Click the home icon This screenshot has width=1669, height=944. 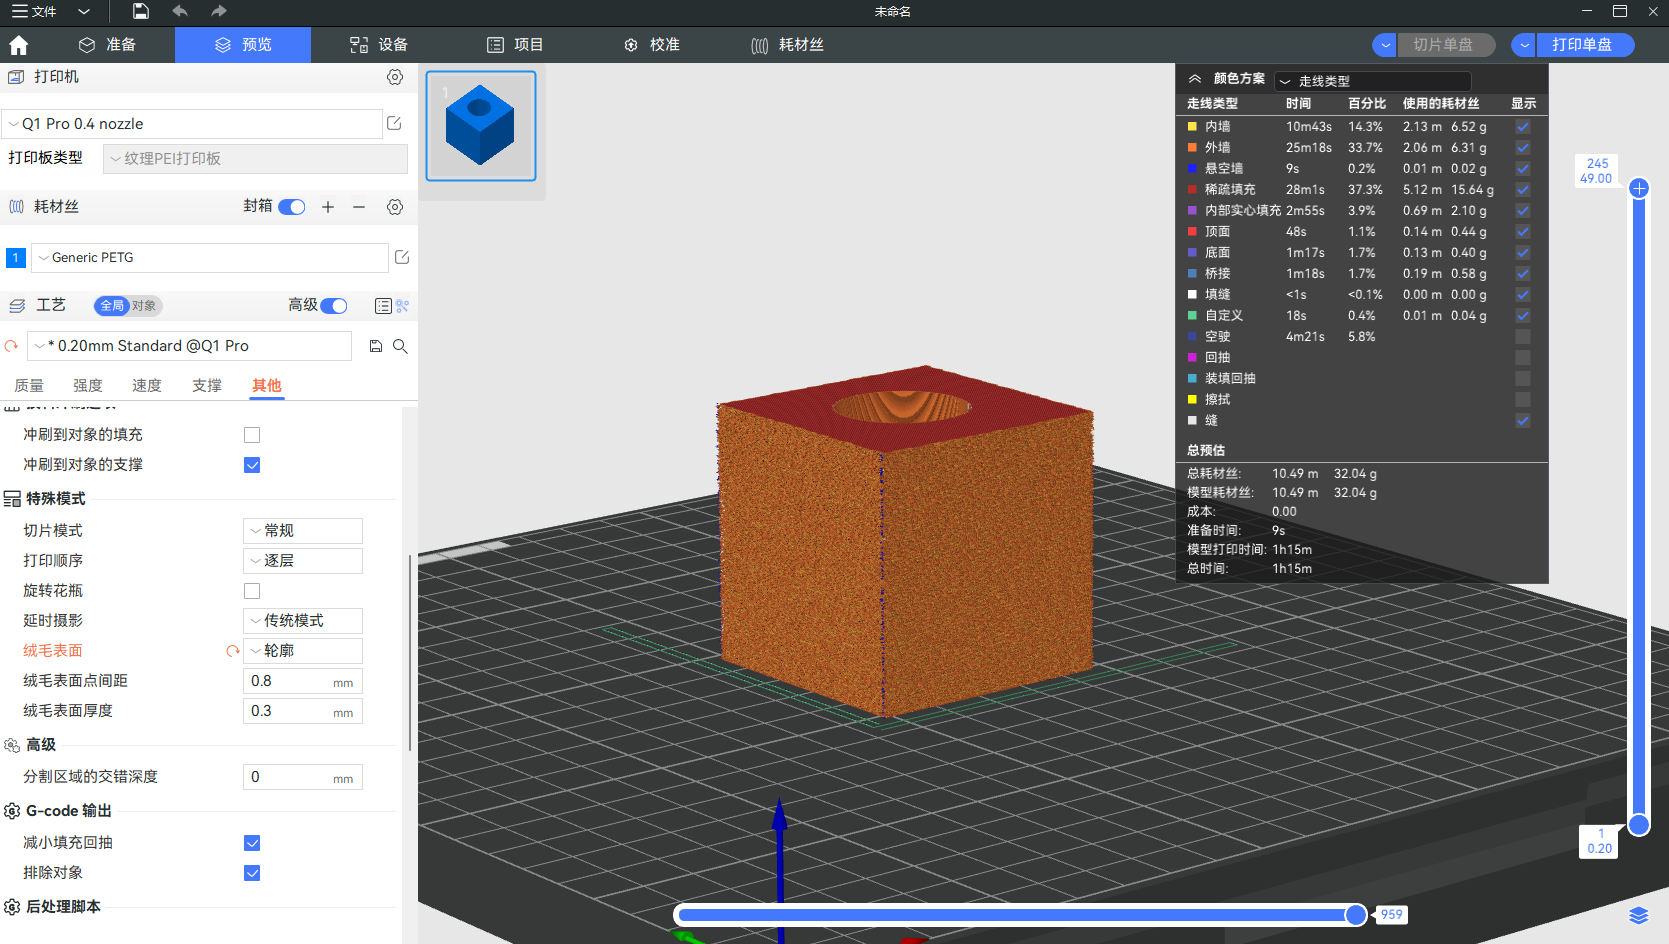click(18, 45)
